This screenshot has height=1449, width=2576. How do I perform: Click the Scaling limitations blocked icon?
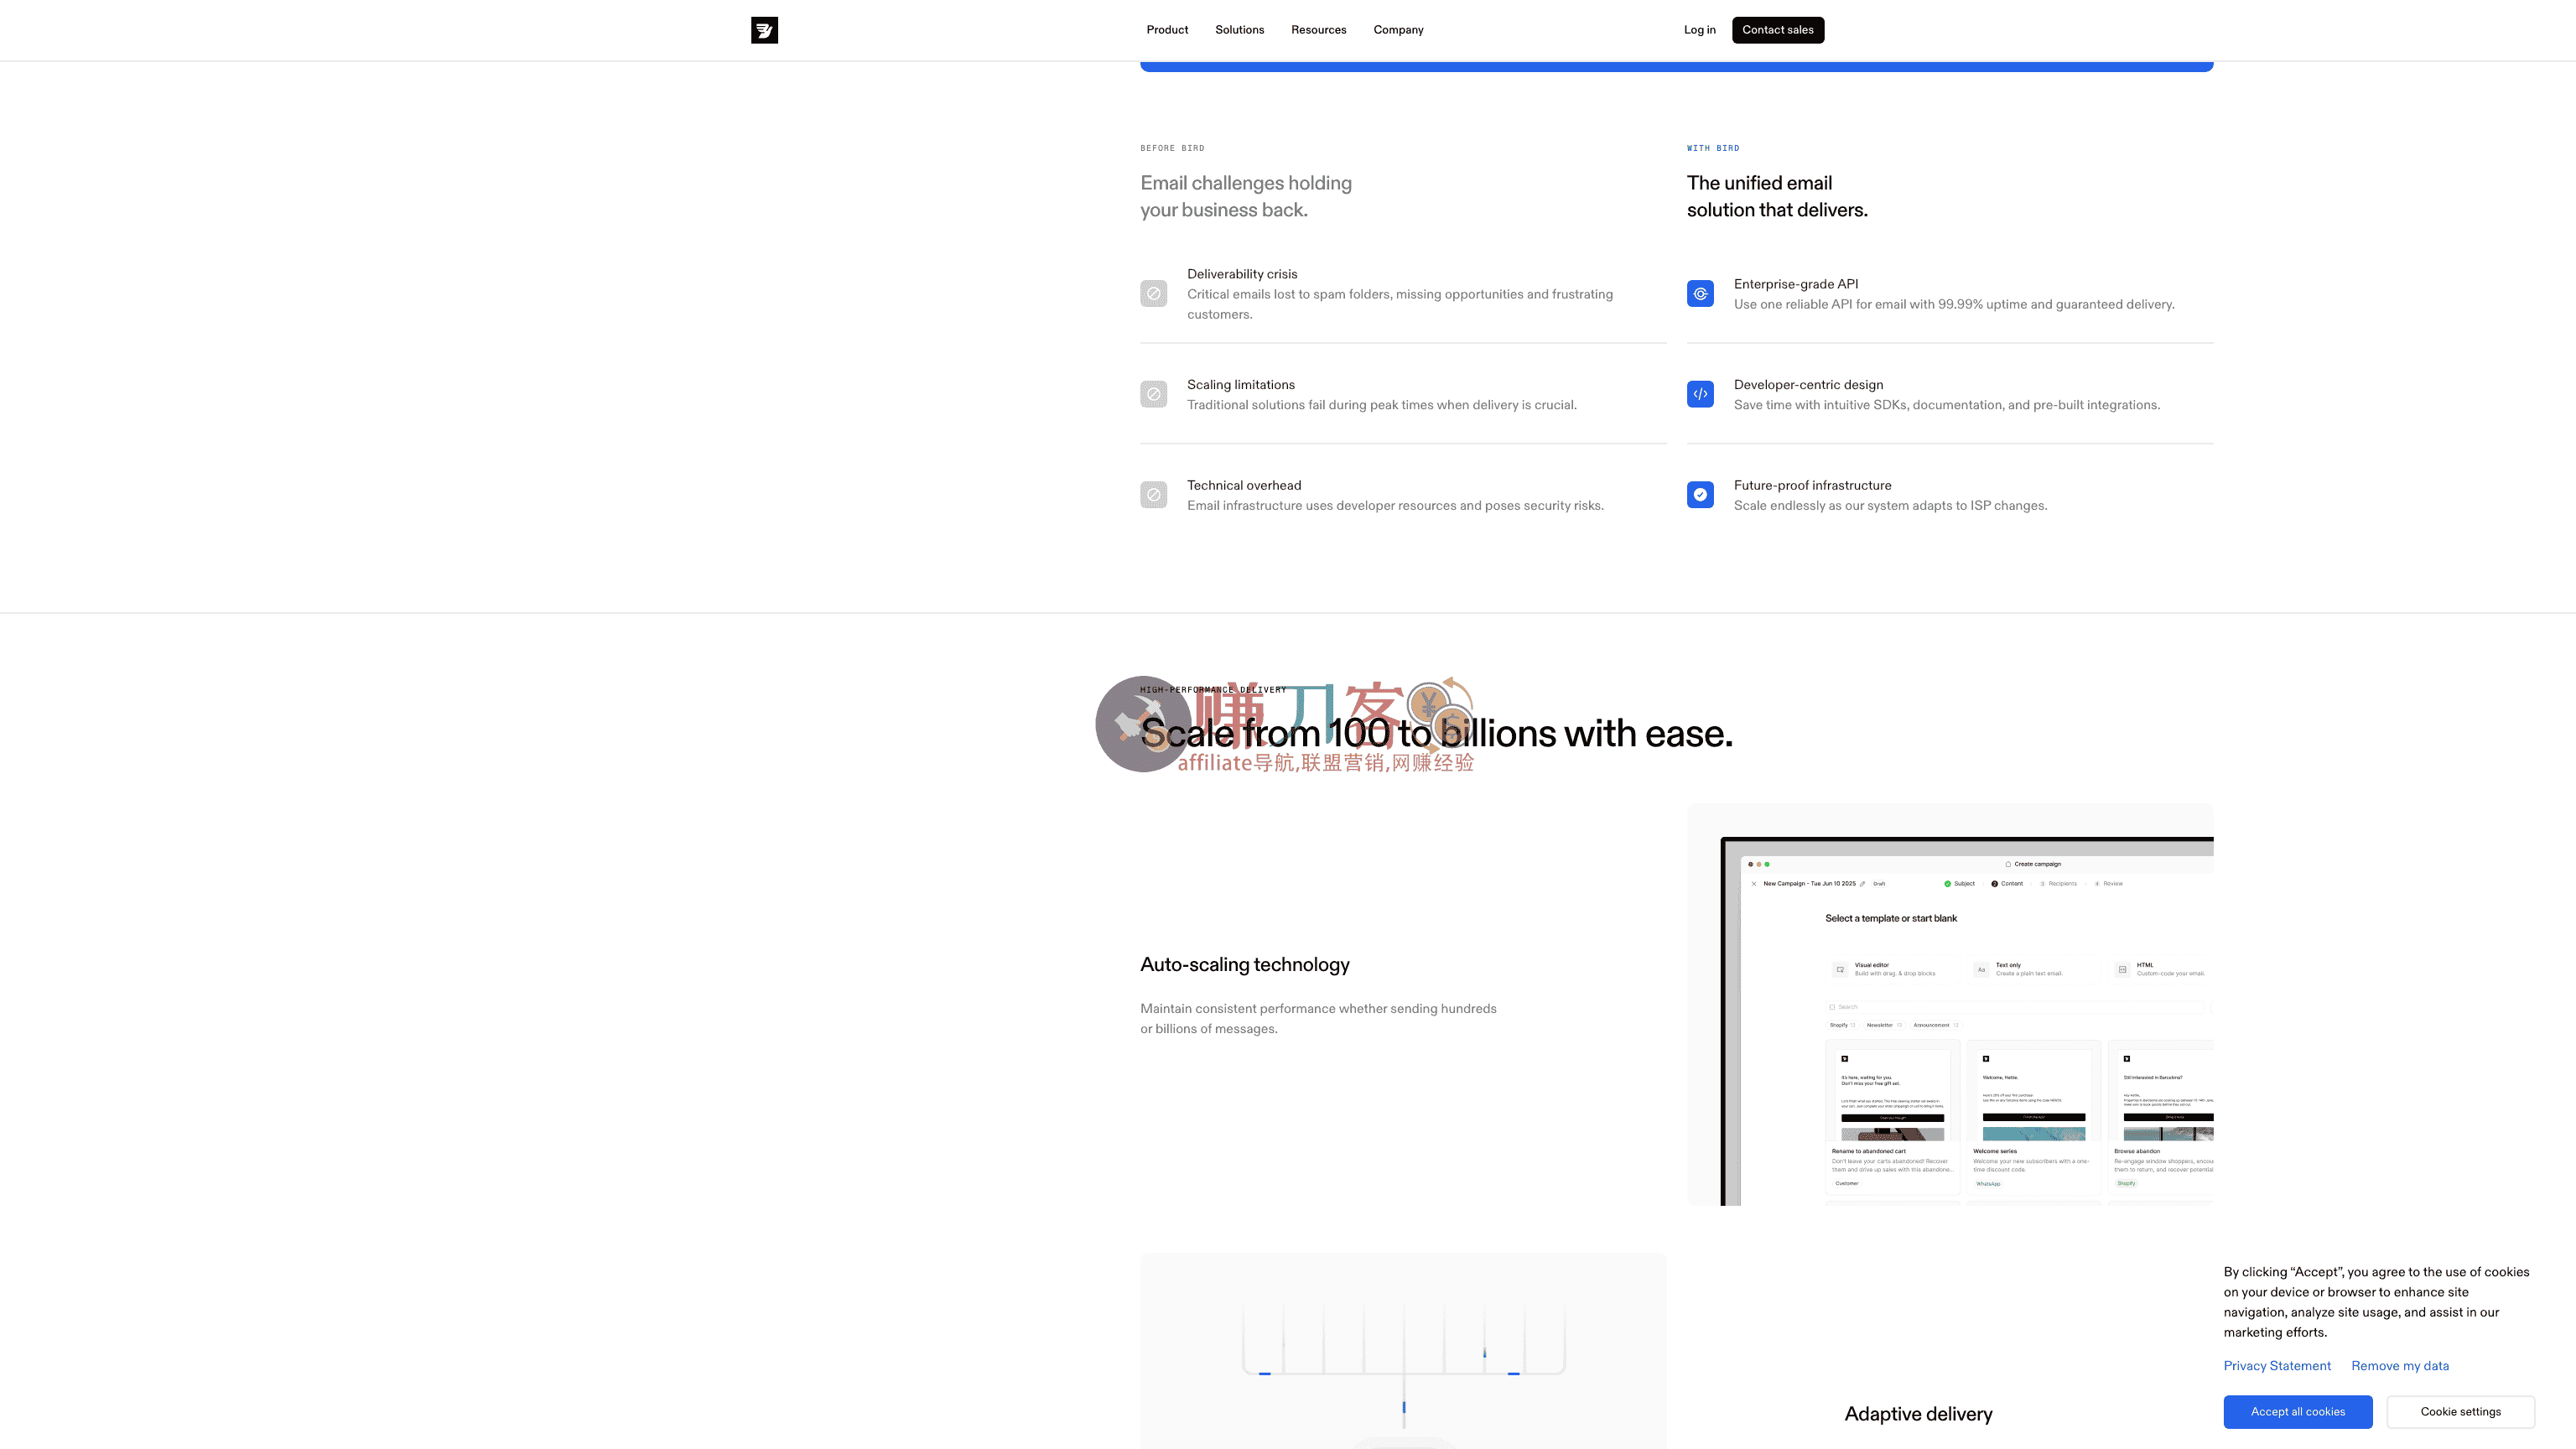click(1153, 394)
